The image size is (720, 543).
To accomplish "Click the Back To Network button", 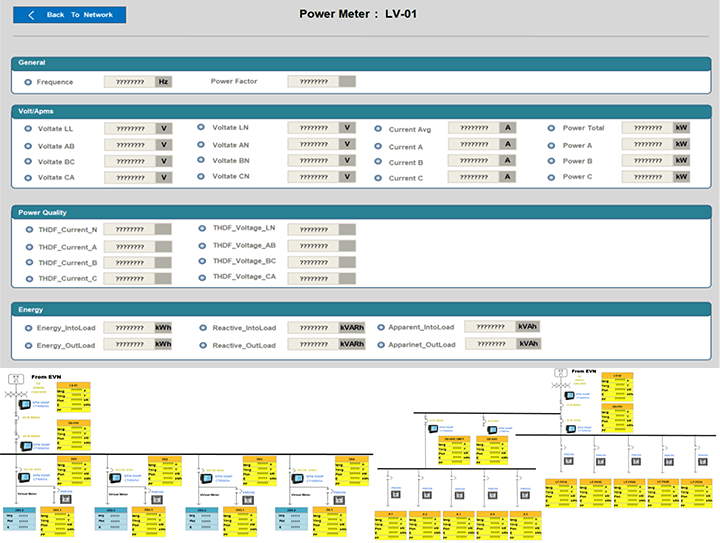I will coord(69,15).
